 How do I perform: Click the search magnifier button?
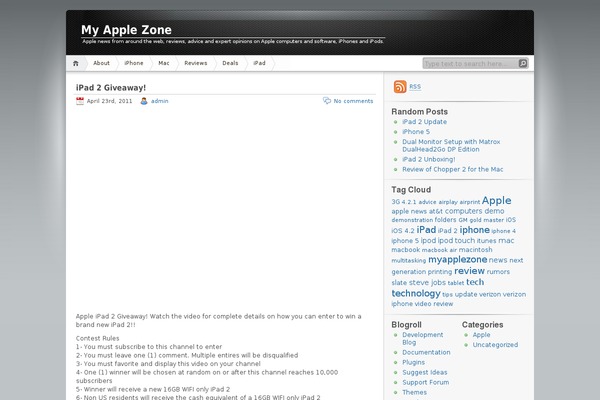[x=523, y=64]
